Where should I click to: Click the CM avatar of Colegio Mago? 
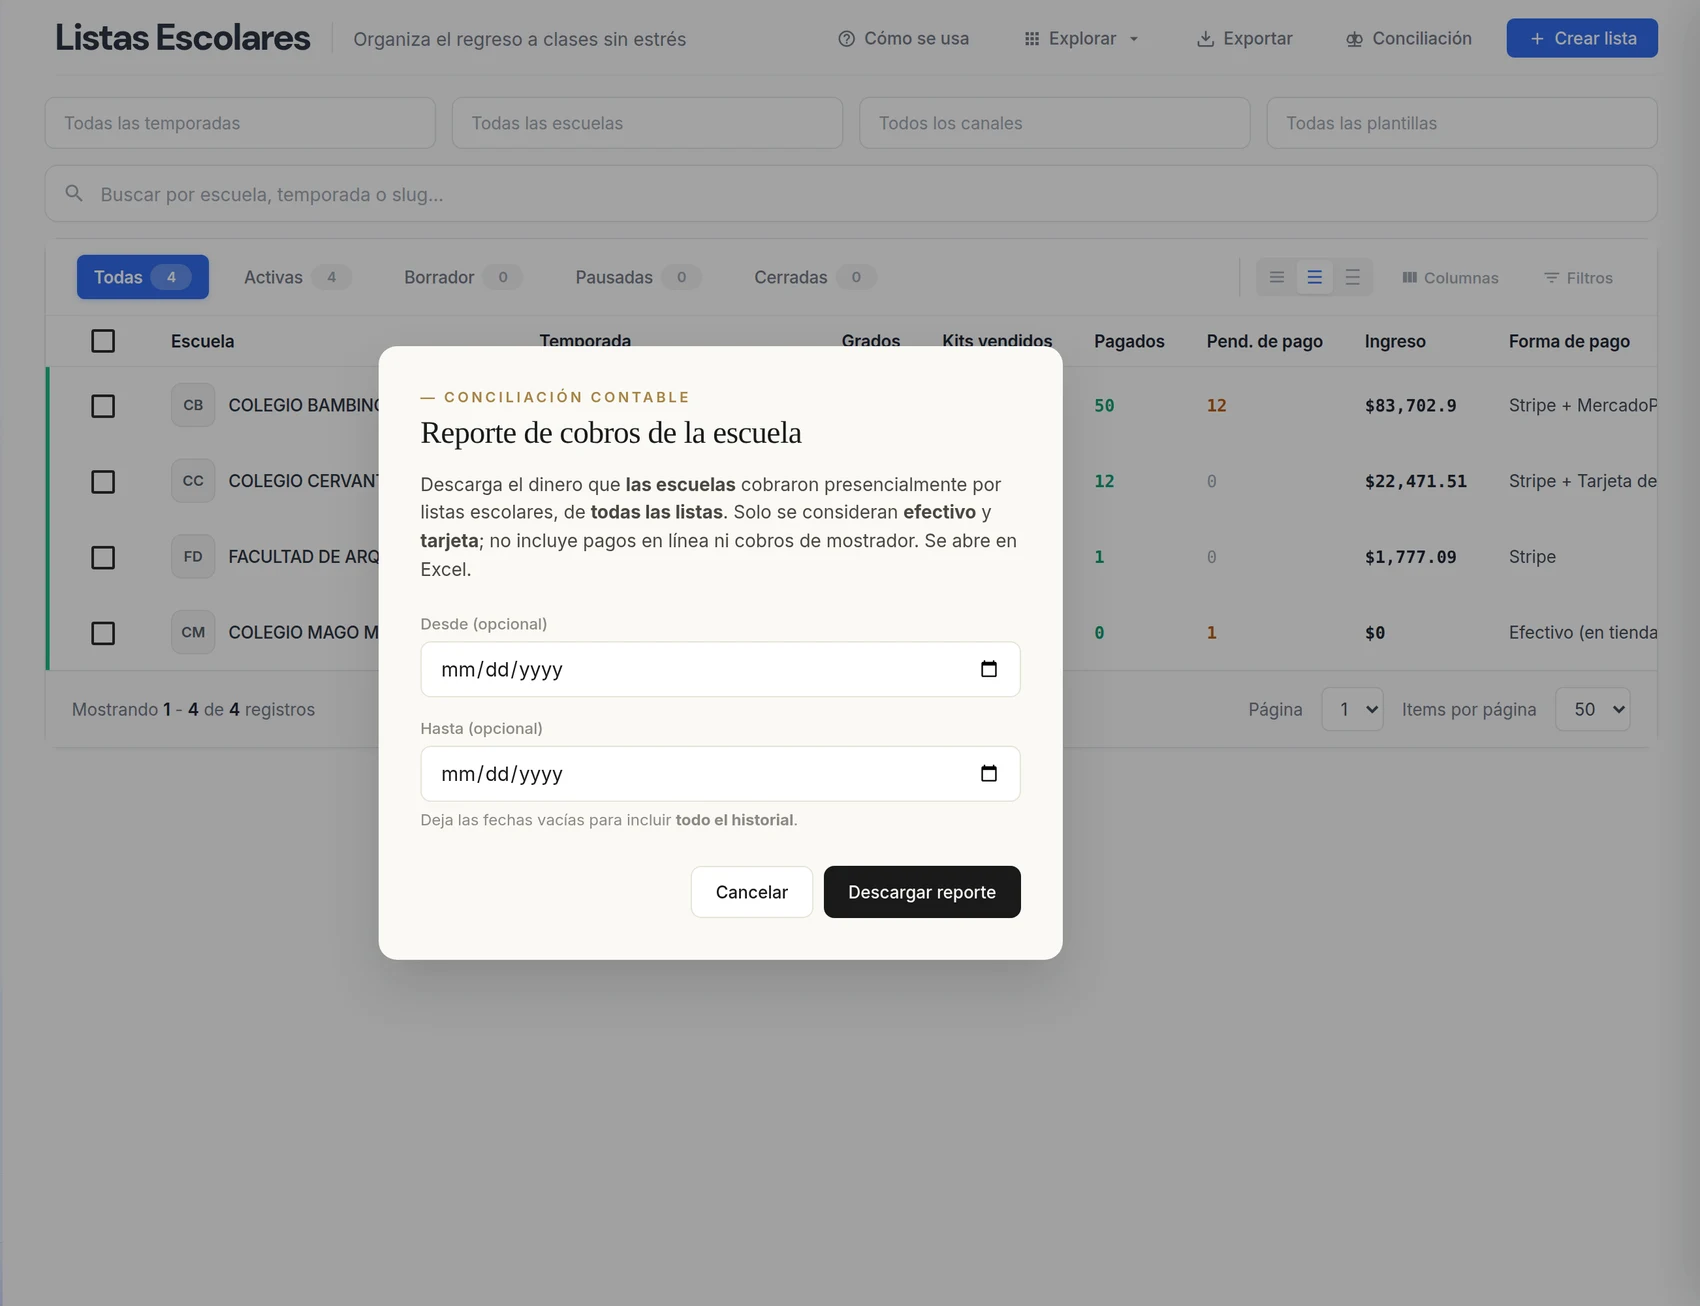[193, 632]
